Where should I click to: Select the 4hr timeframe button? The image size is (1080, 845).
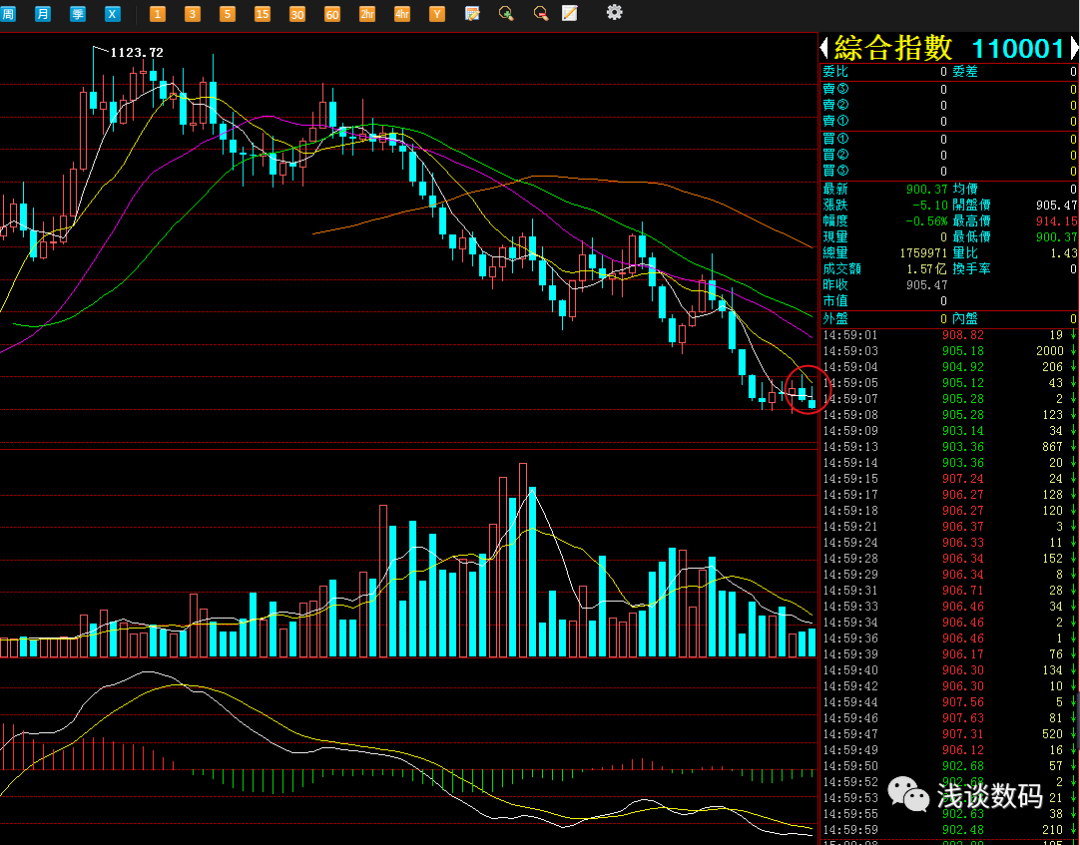click(402, 14)
